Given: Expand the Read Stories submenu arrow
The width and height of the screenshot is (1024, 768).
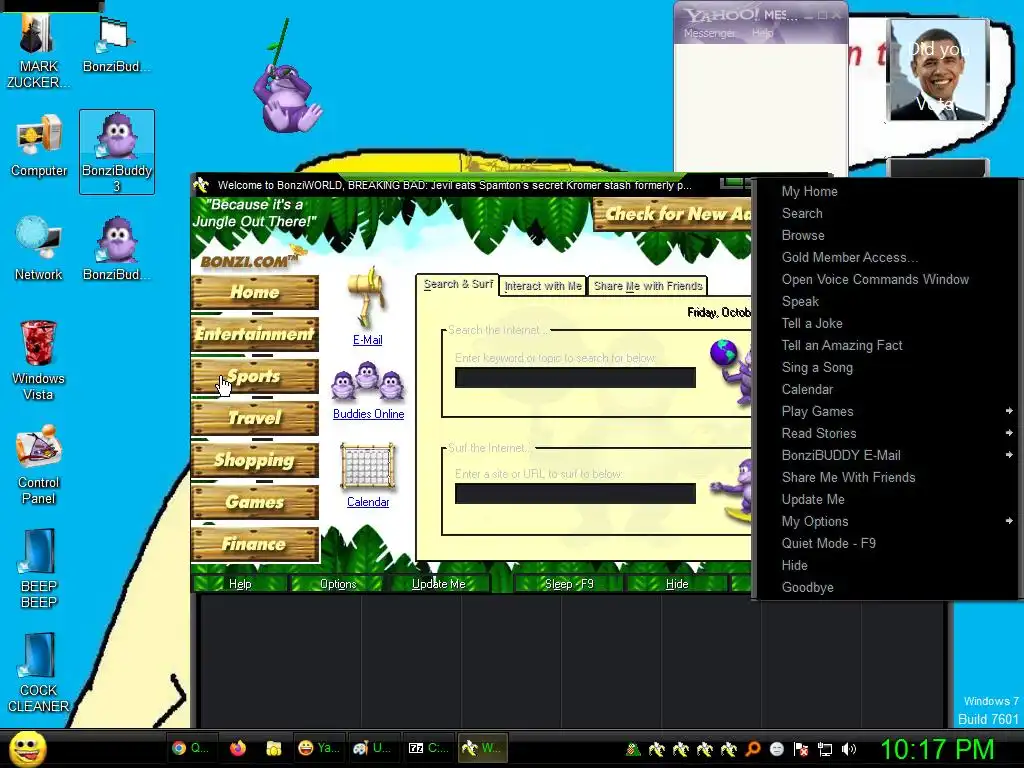Looking at the screenshot, I should [1009, 433].
